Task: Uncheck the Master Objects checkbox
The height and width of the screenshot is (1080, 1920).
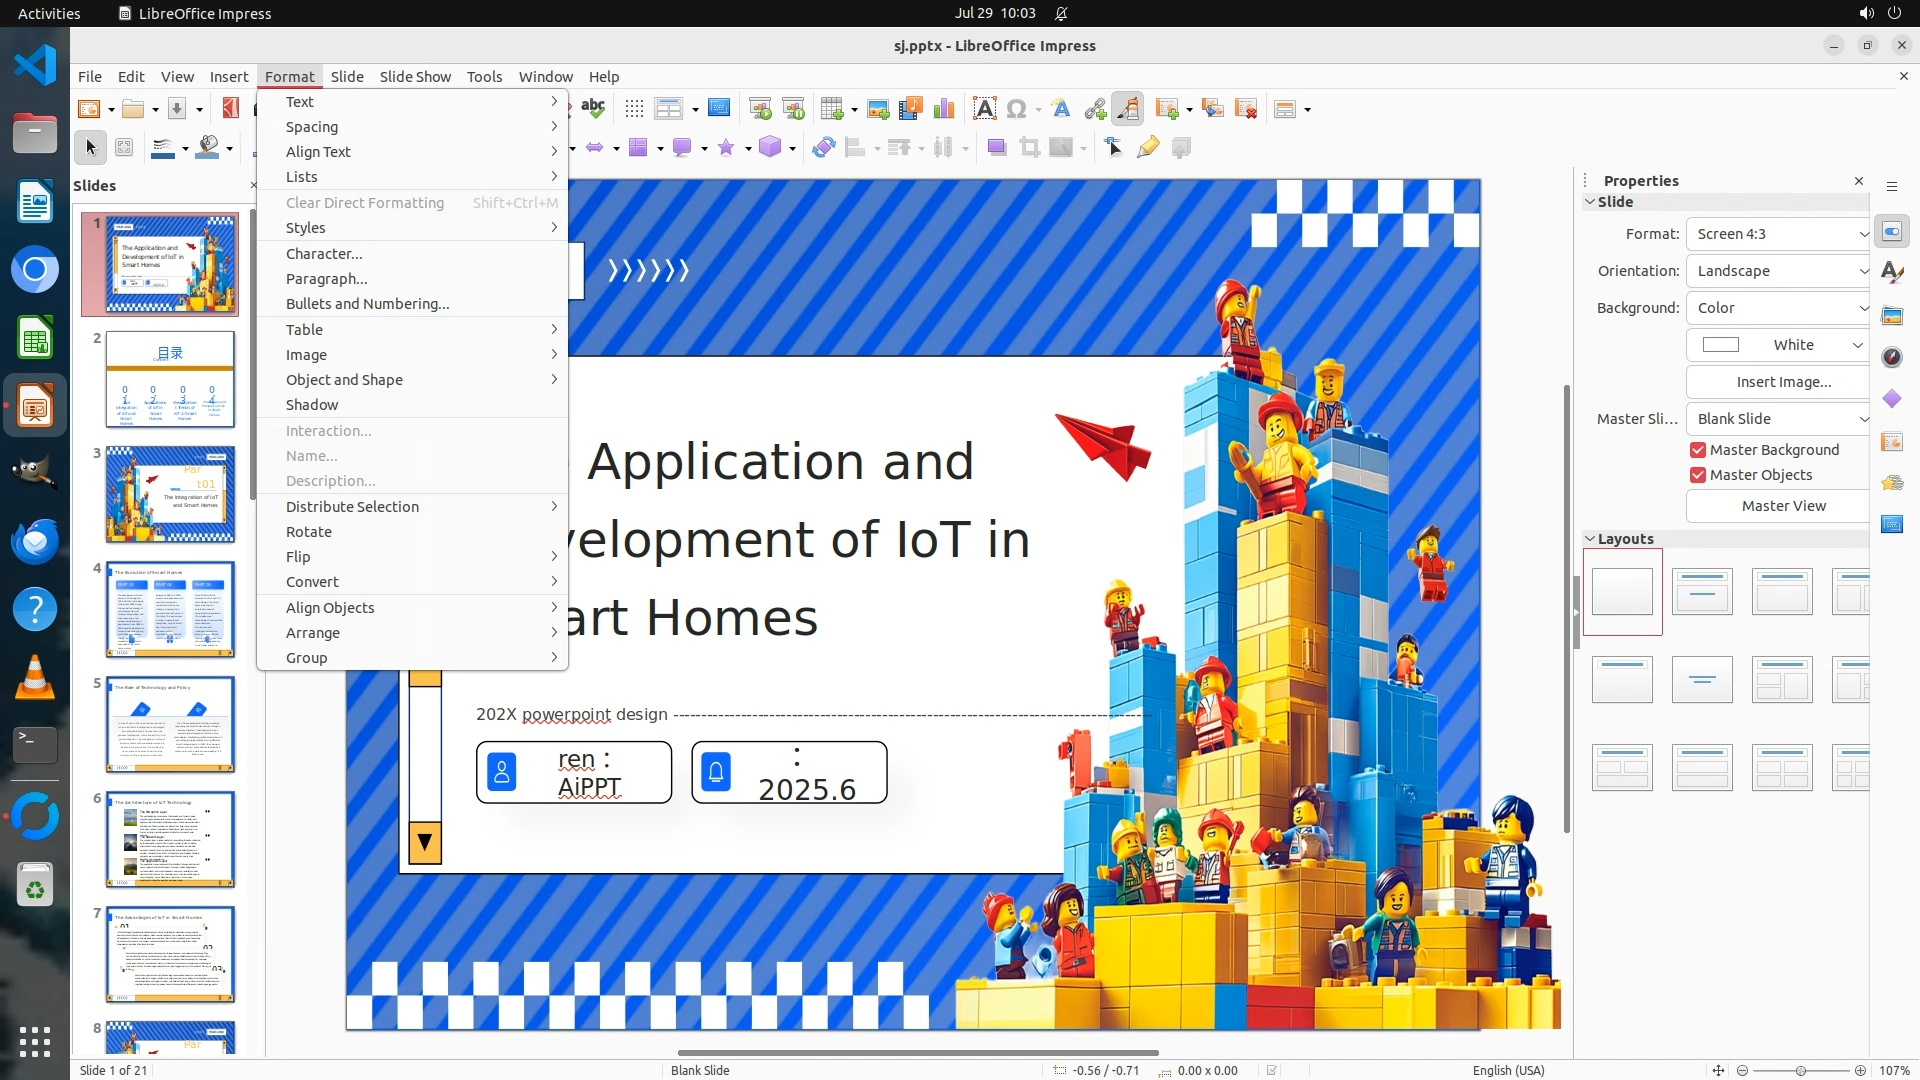Action: [x=1698, y=475]
